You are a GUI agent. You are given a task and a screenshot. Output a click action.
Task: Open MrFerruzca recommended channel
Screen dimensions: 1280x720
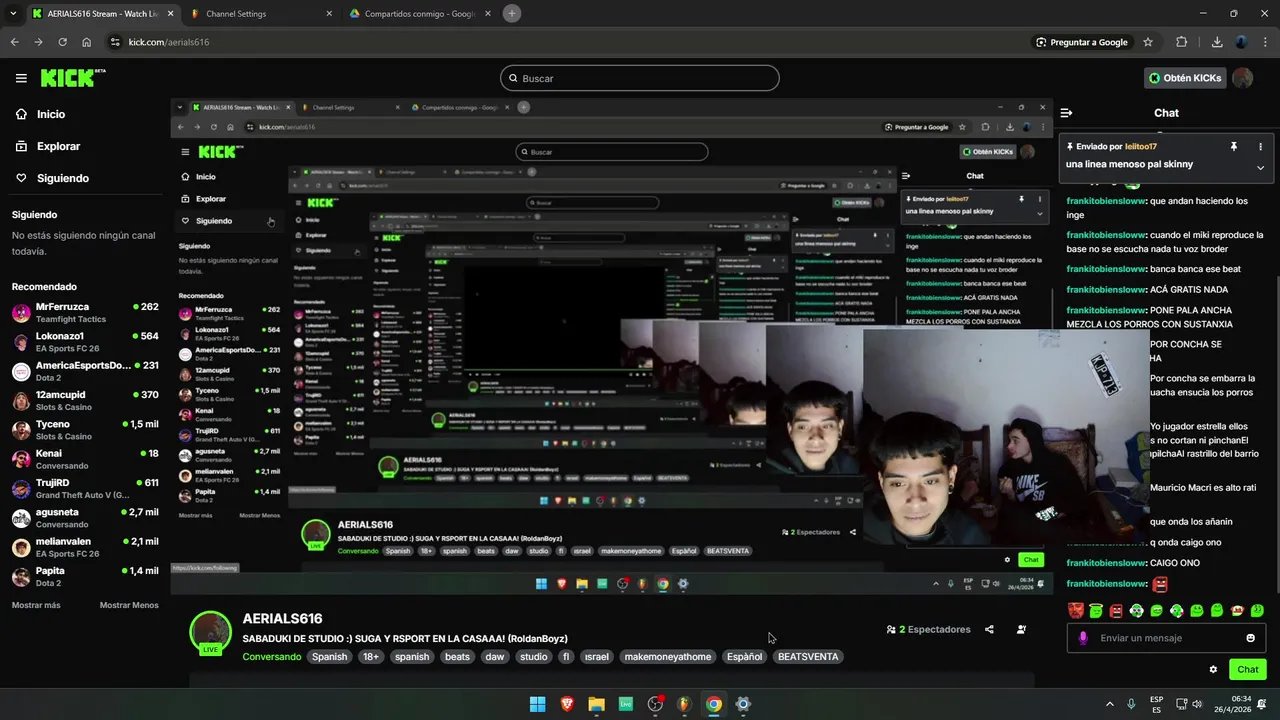pos(85,312)
